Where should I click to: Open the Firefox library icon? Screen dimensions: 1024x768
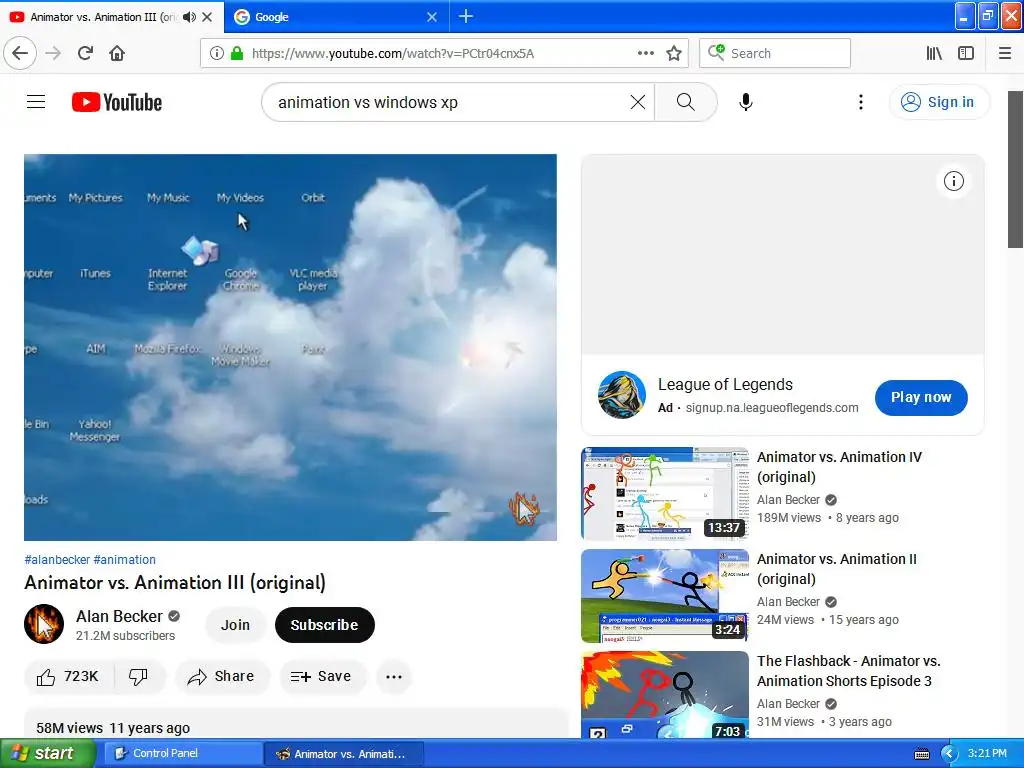click(934, 53)
